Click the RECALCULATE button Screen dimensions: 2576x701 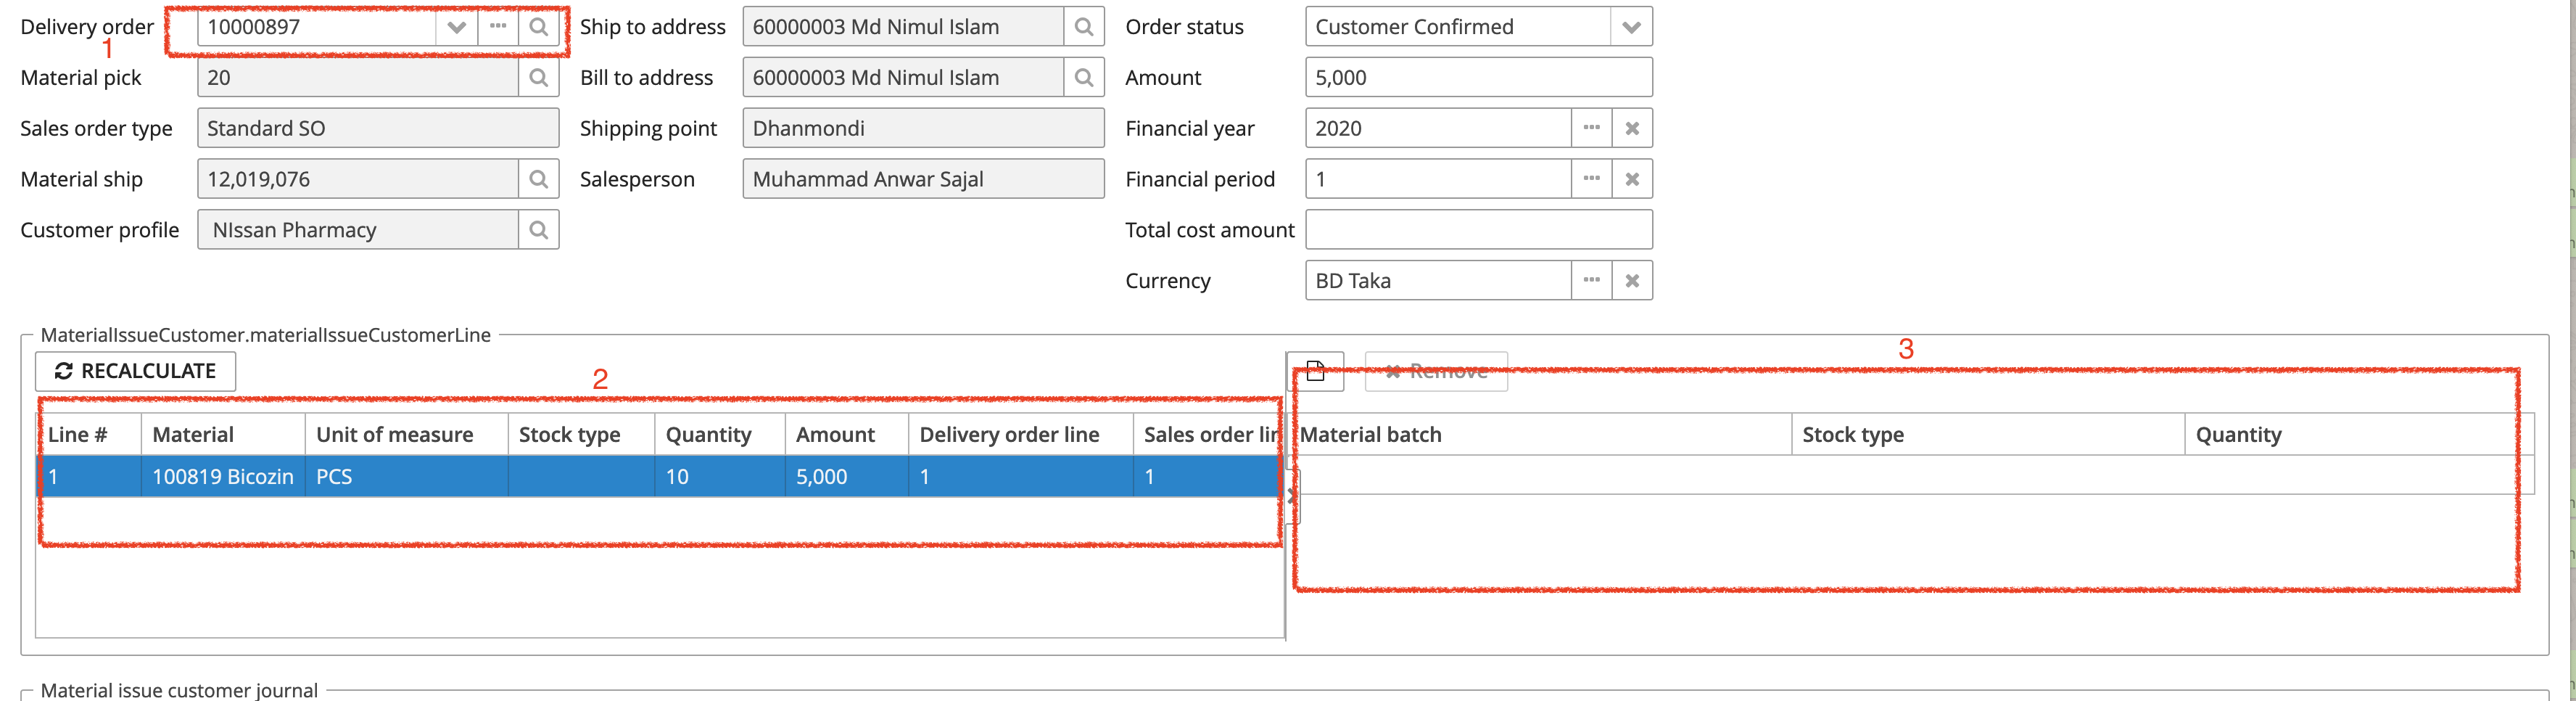click(136, 371)
